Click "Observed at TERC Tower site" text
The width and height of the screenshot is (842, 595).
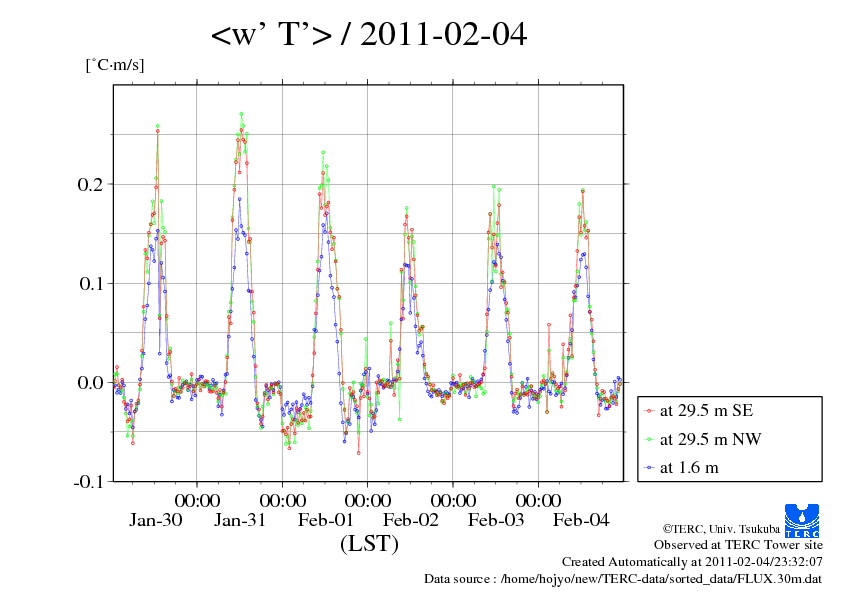pos(738,545)
